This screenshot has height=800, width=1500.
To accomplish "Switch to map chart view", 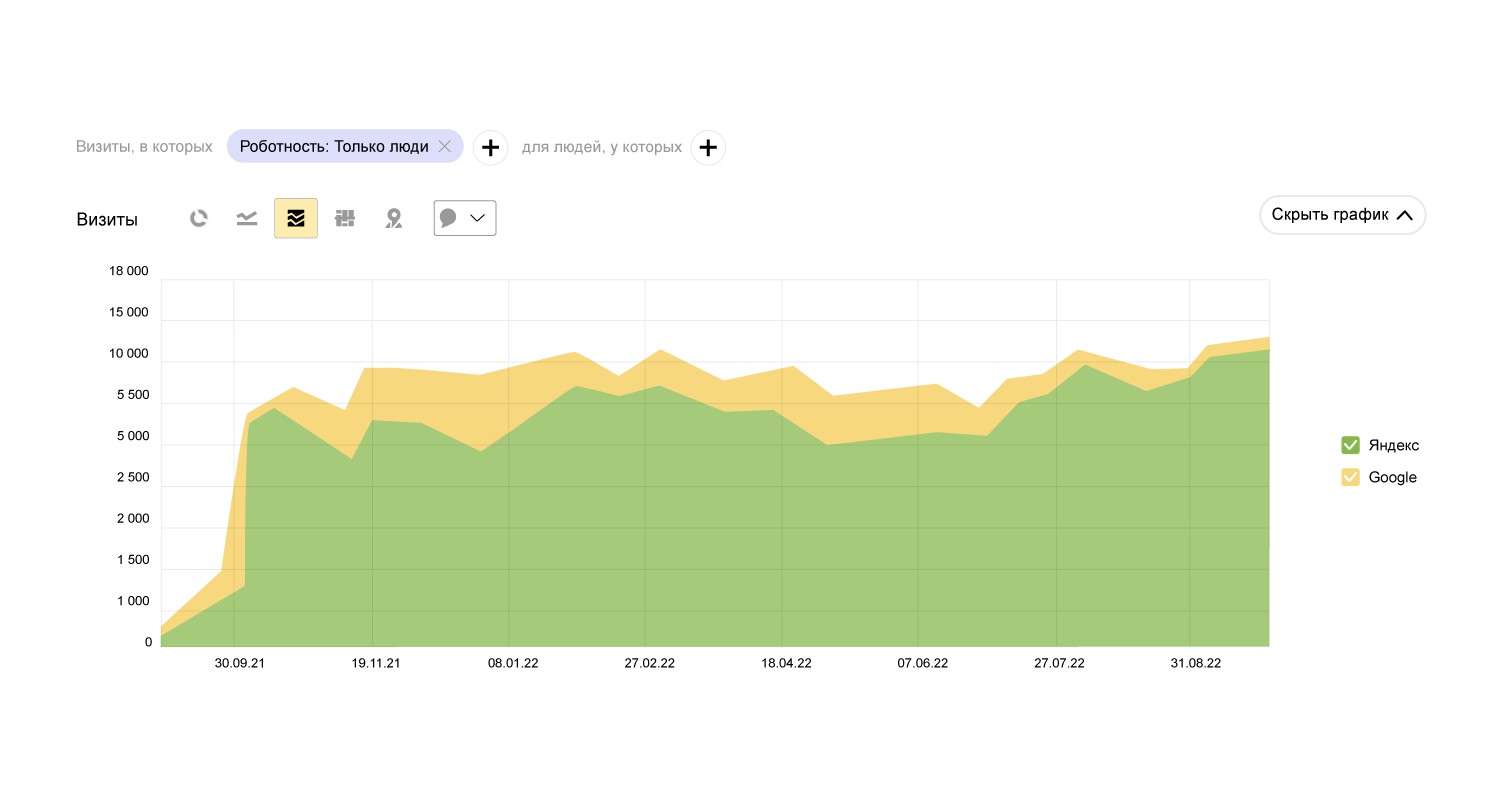I will 394,218.
